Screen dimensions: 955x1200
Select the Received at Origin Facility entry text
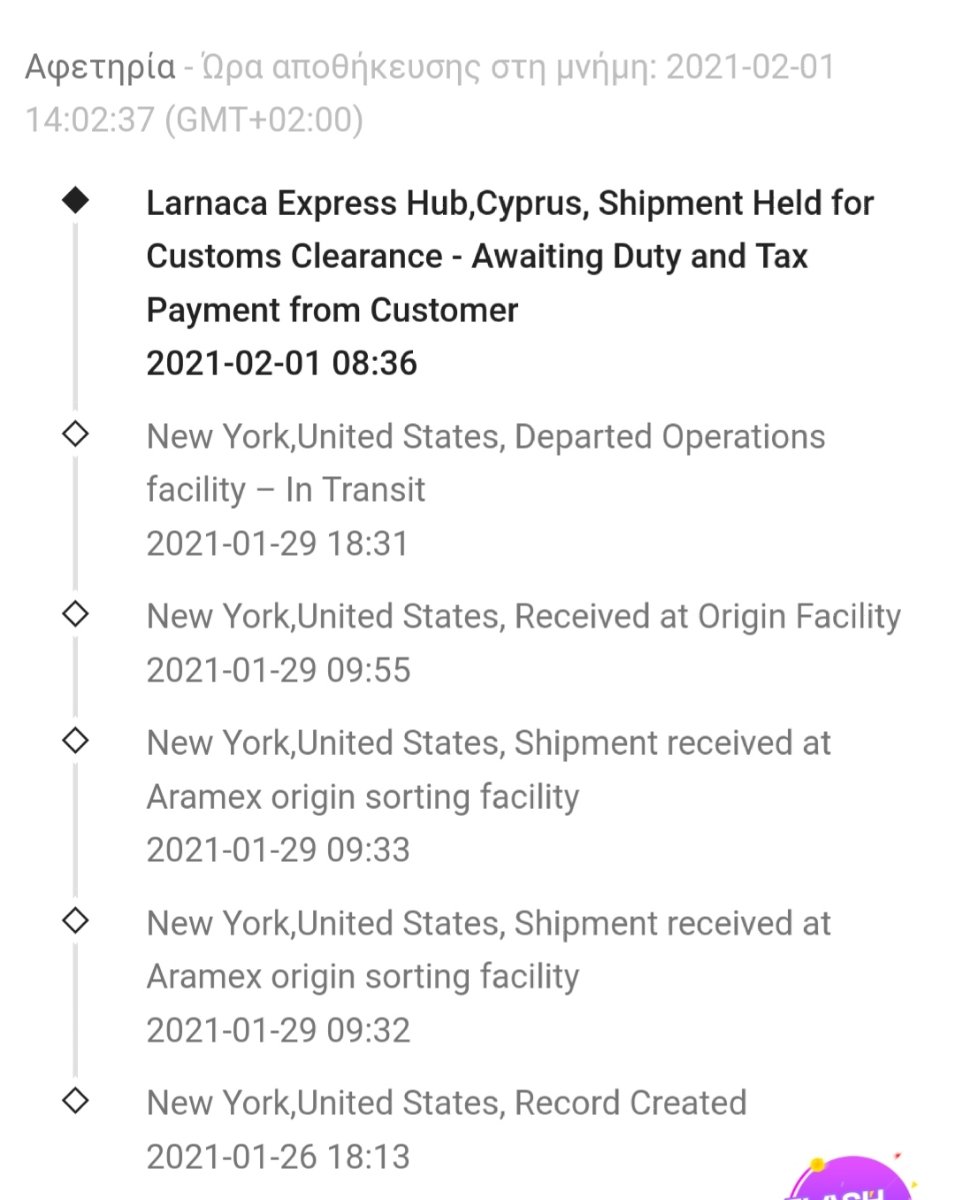(x=523, y=616)
